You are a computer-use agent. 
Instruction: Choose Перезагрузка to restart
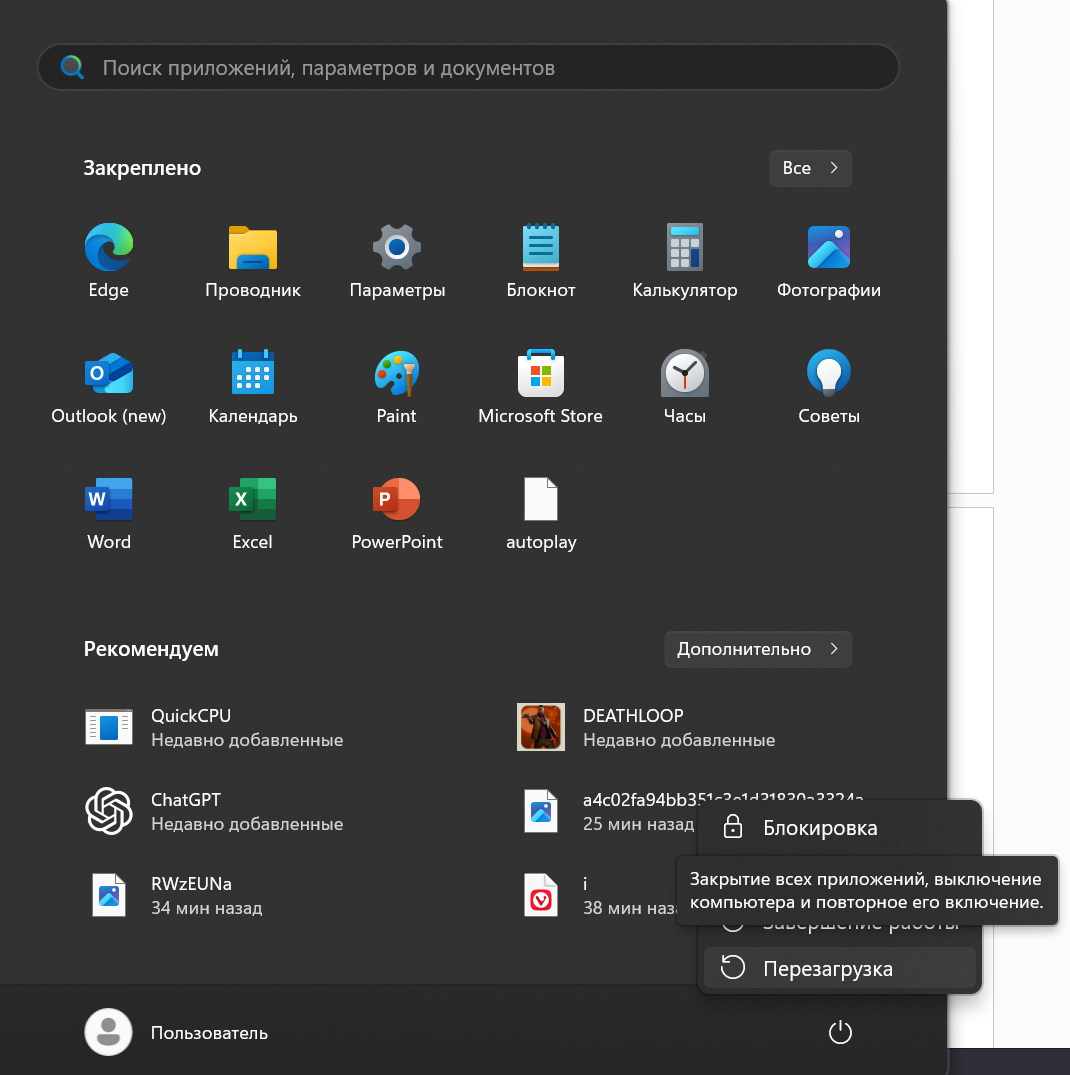840,969
